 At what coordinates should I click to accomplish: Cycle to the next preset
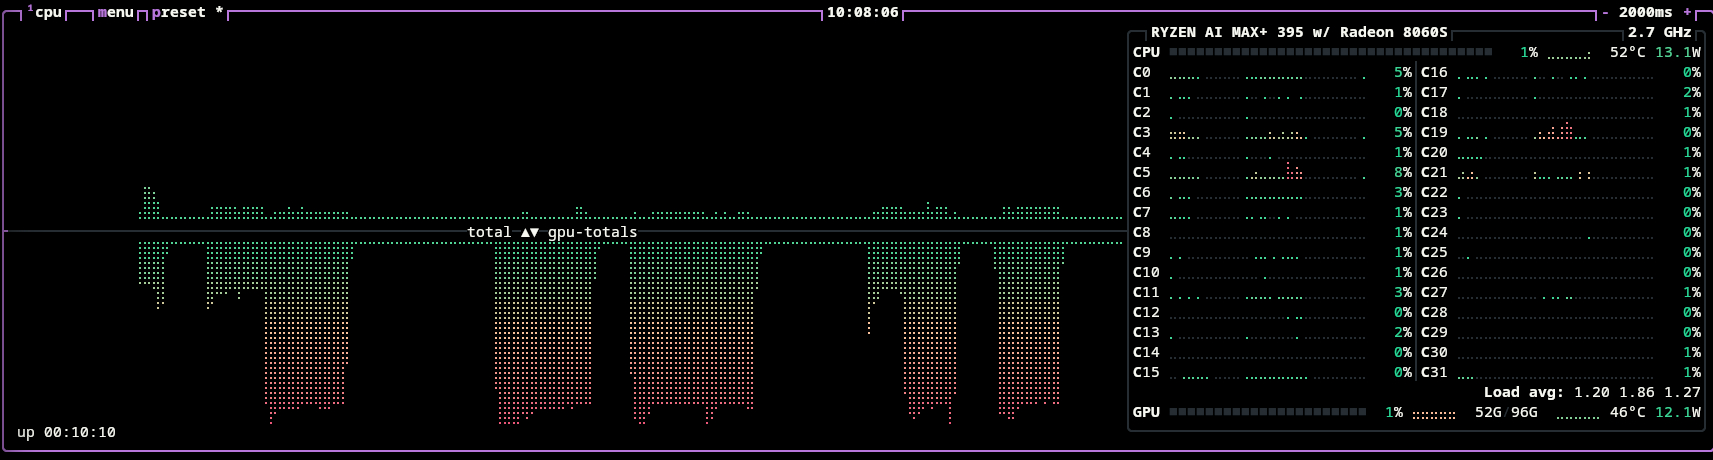click(179, 13)
